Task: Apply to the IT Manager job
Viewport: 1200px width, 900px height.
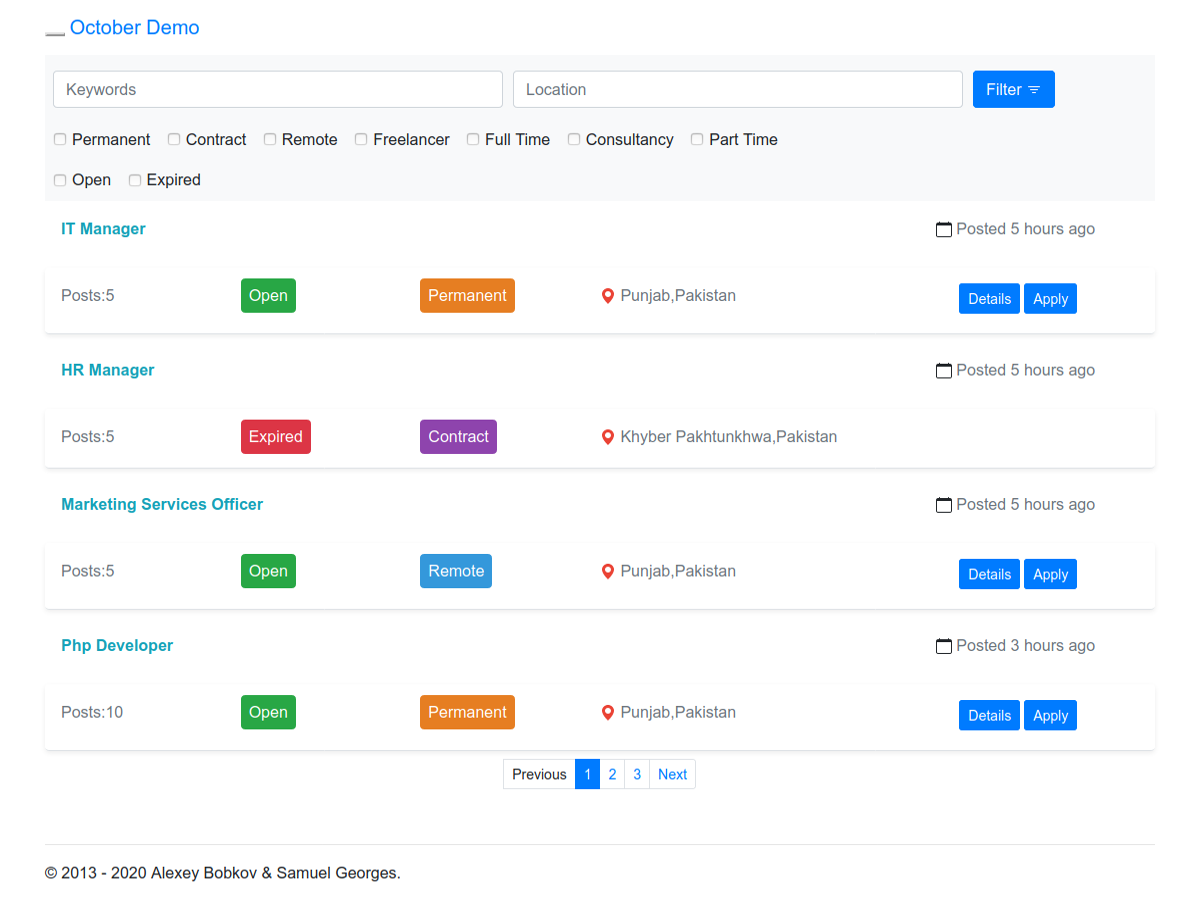Action: (x=1050, y=299)
